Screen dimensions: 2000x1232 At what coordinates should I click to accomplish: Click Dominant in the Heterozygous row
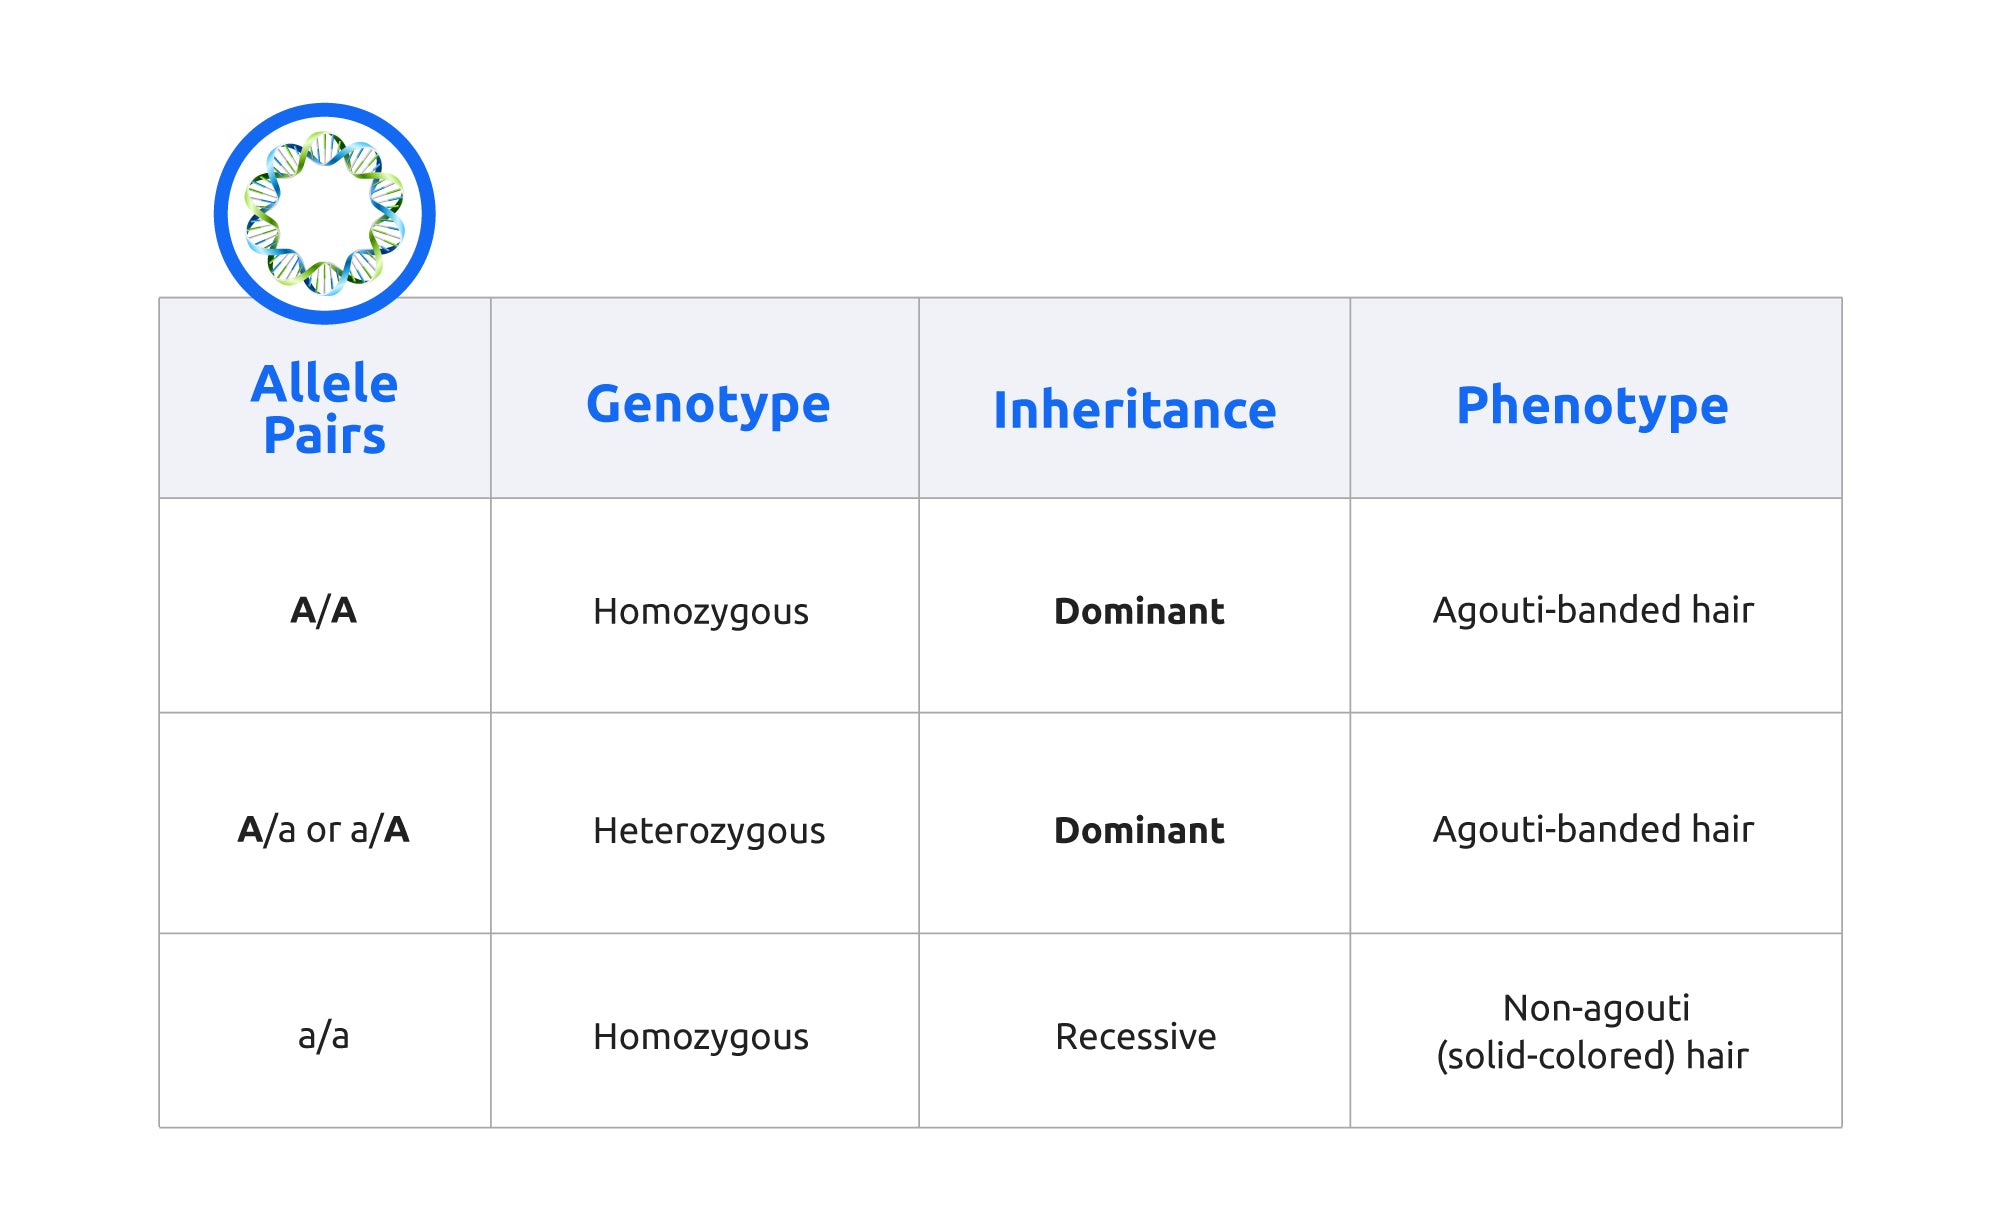1139,831
